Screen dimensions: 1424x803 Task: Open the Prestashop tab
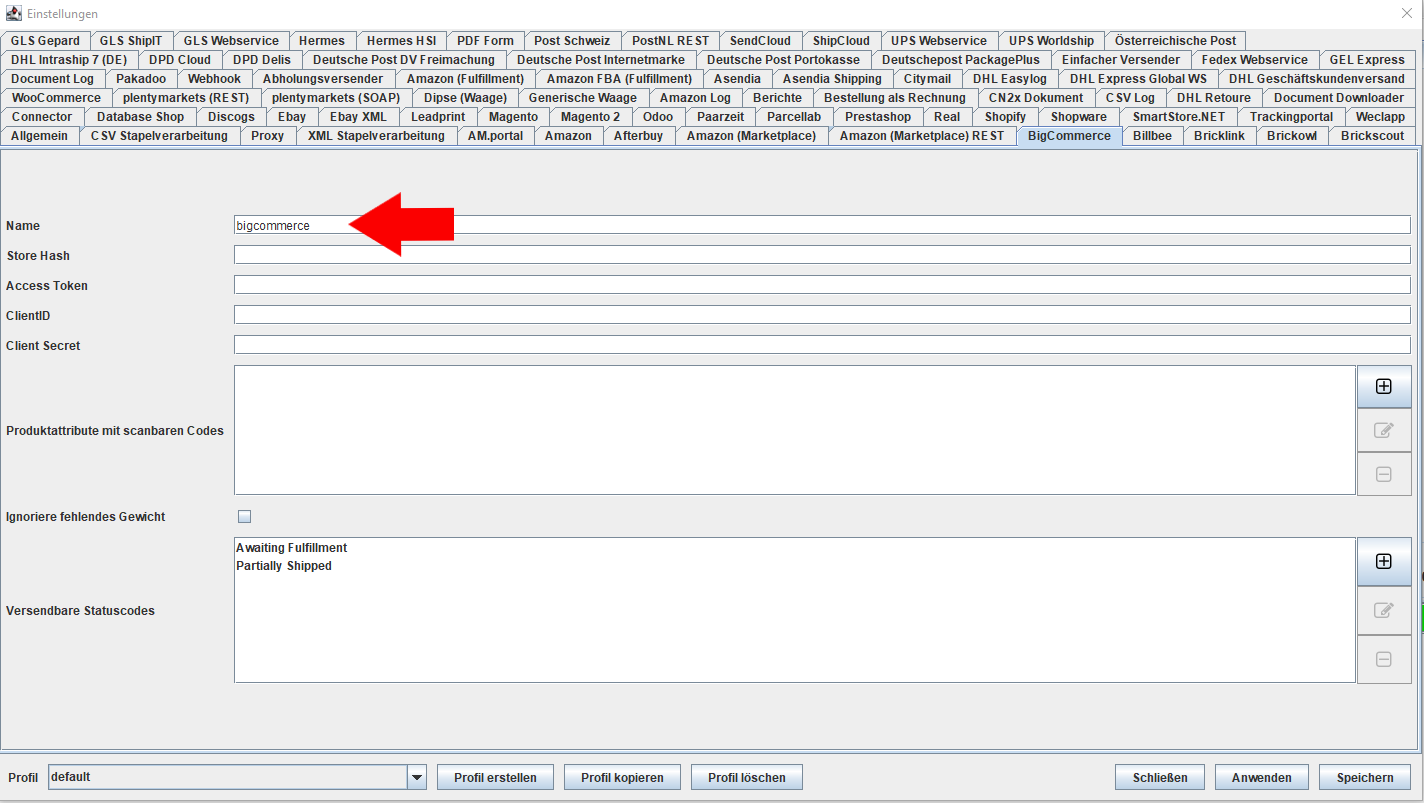(878, 117)
